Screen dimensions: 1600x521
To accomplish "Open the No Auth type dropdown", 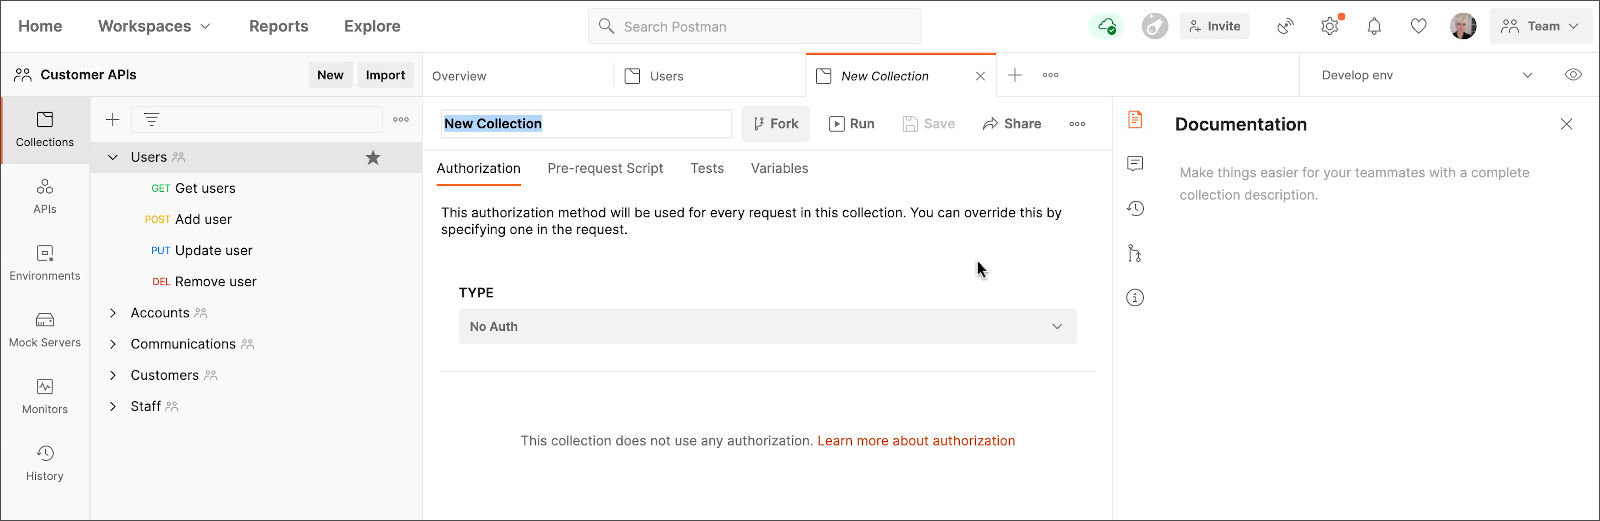I will pyautogui.click(x=767, y=326).
